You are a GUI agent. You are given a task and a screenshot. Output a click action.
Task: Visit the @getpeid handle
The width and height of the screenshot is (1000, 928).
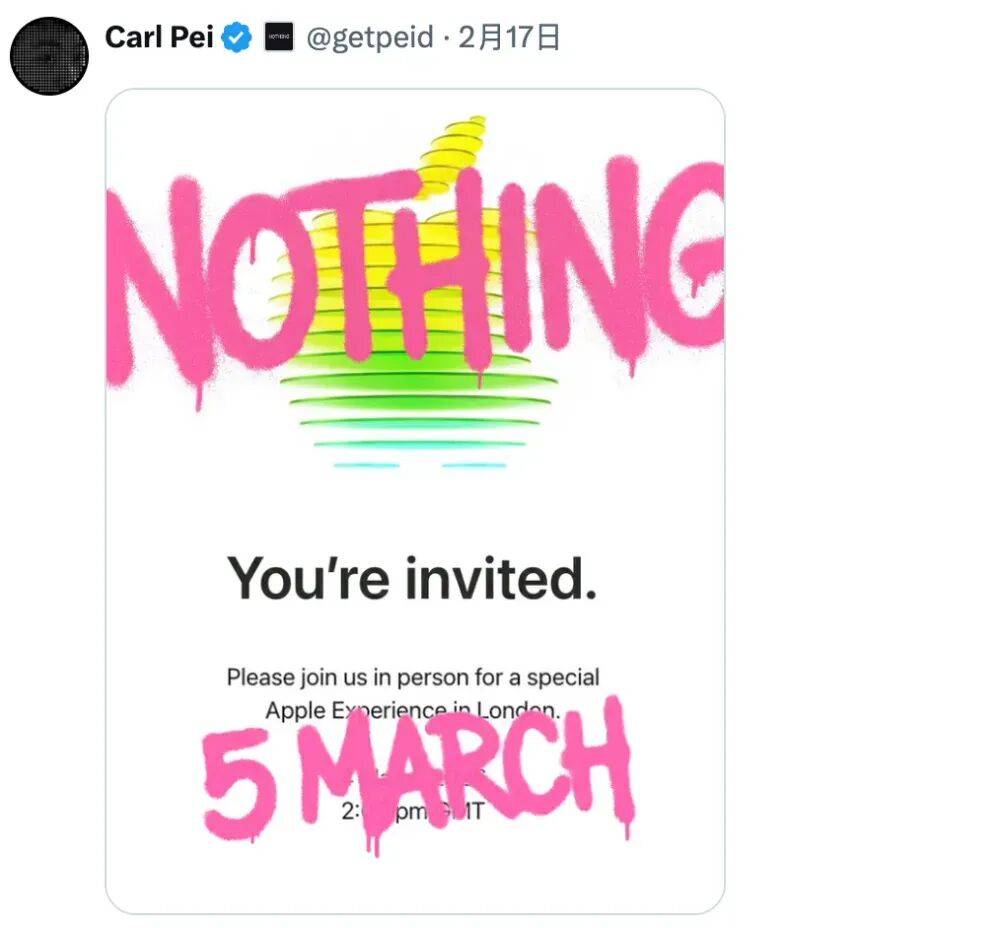[369, 39]
